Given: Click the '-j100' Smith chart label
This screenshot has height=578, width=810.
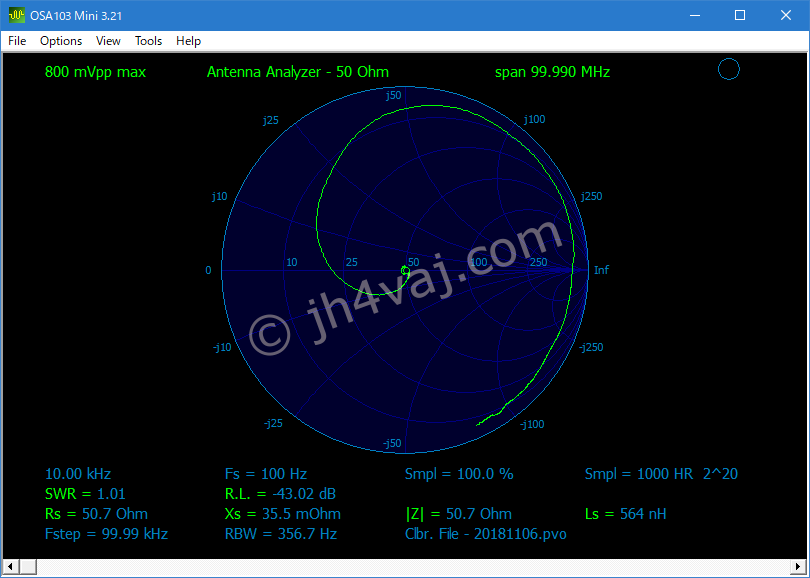Looking at the screenshot, I should click(532, 424).
